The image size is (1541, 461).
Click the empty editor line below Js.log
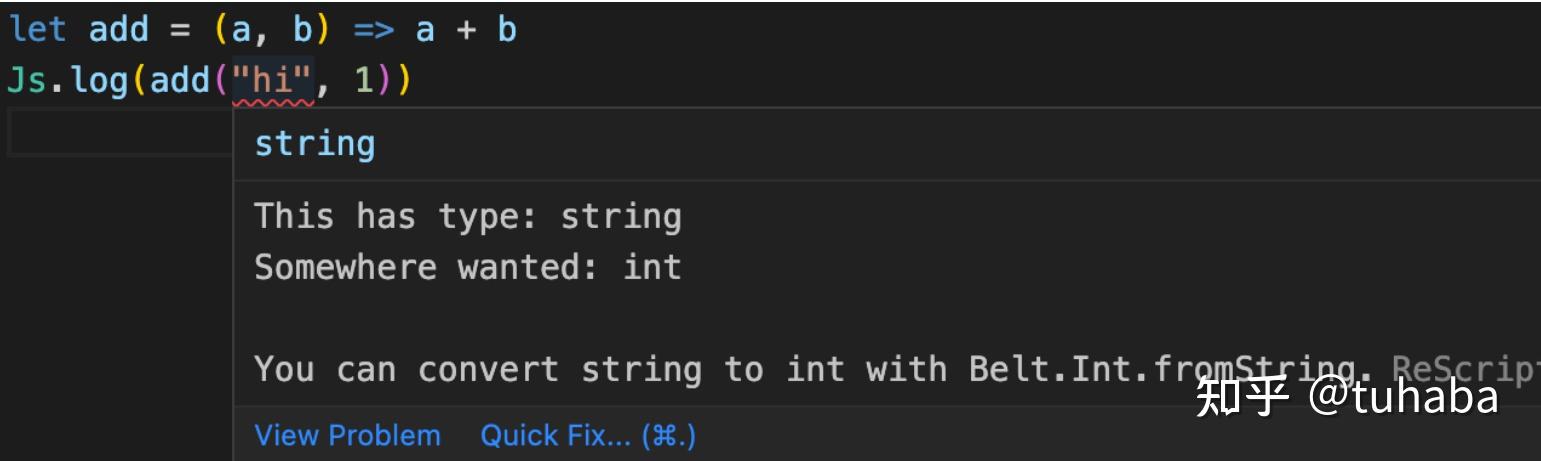[x=118, y=134]
